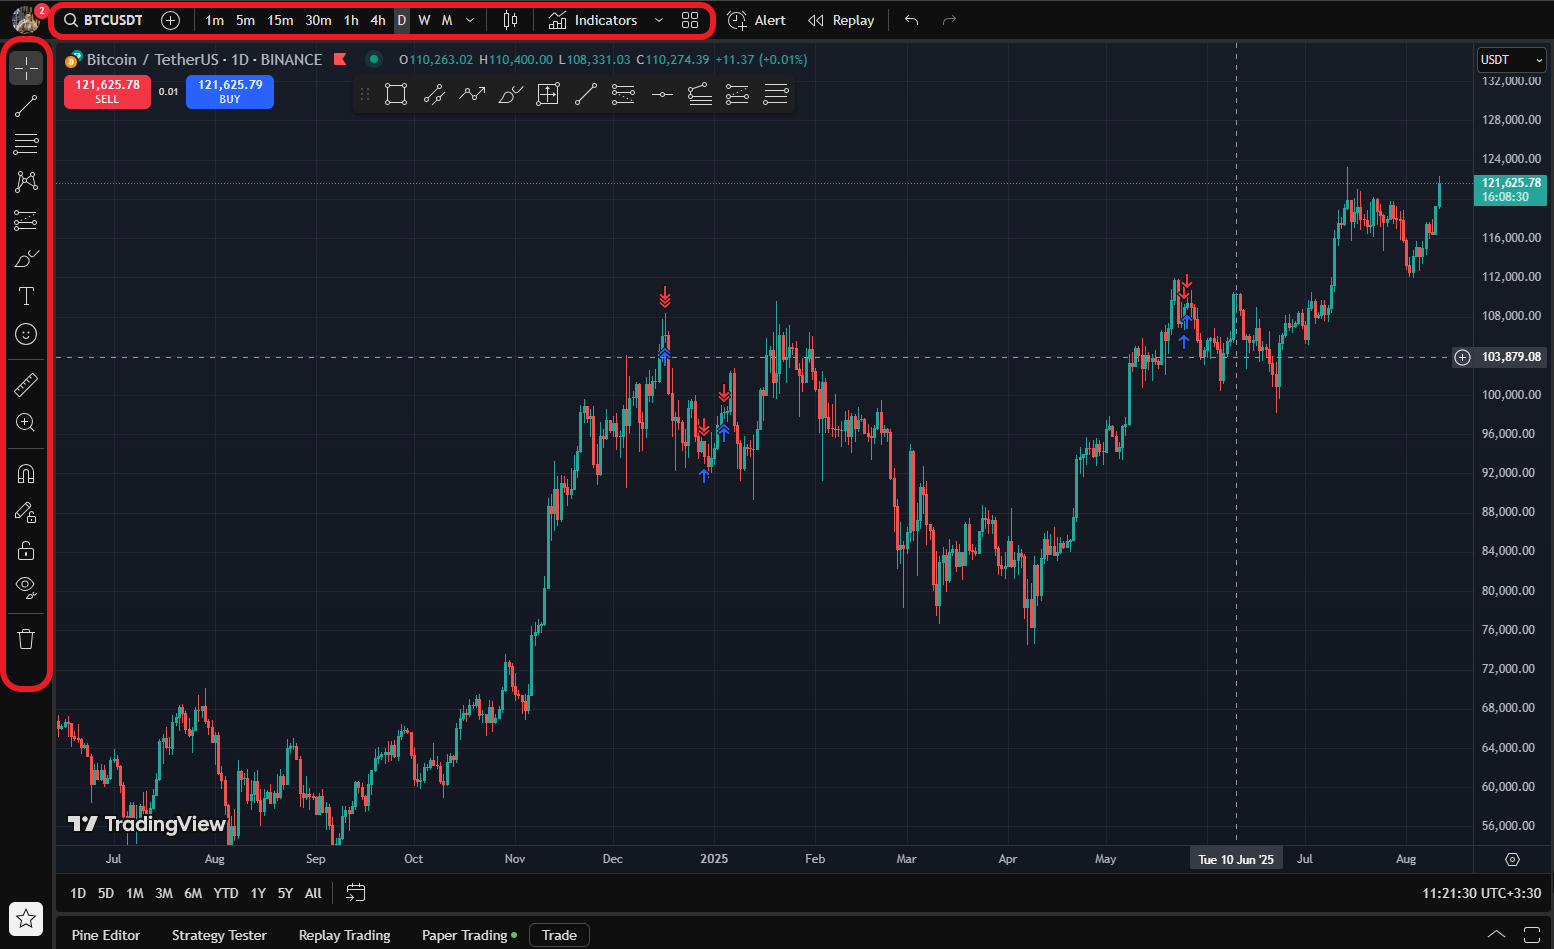Set date range to 5Y

(x=285, y=893)
